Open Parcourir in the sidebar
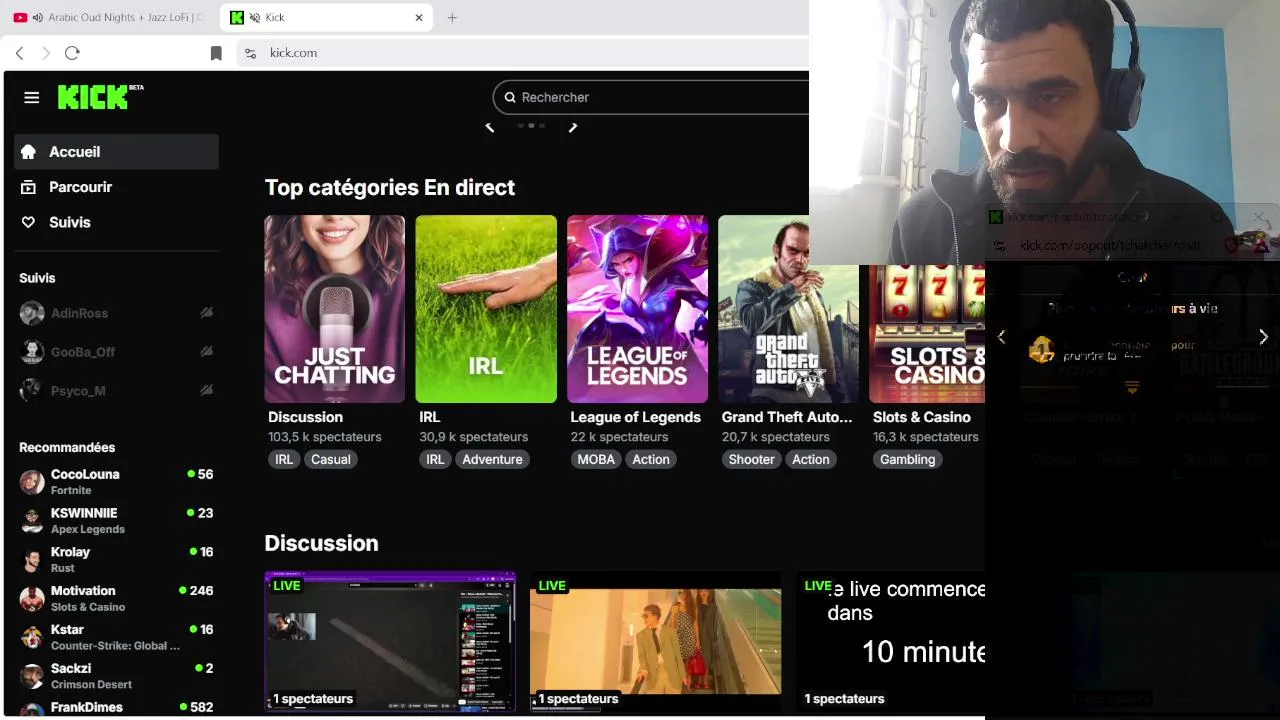 tap(116, 187)
